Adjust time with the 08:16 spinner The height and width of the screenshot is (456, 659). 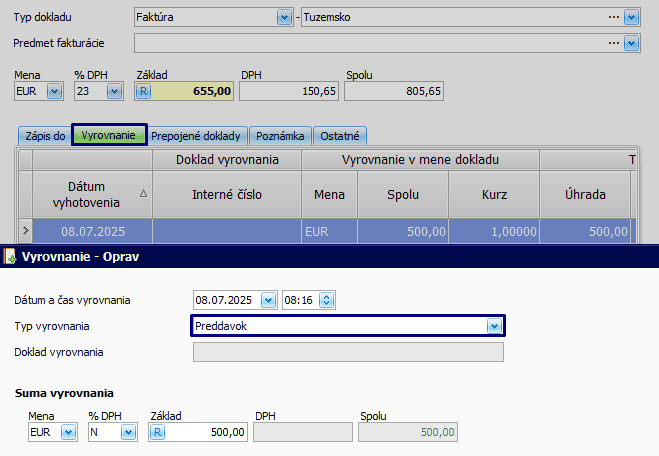click(326, 299)
